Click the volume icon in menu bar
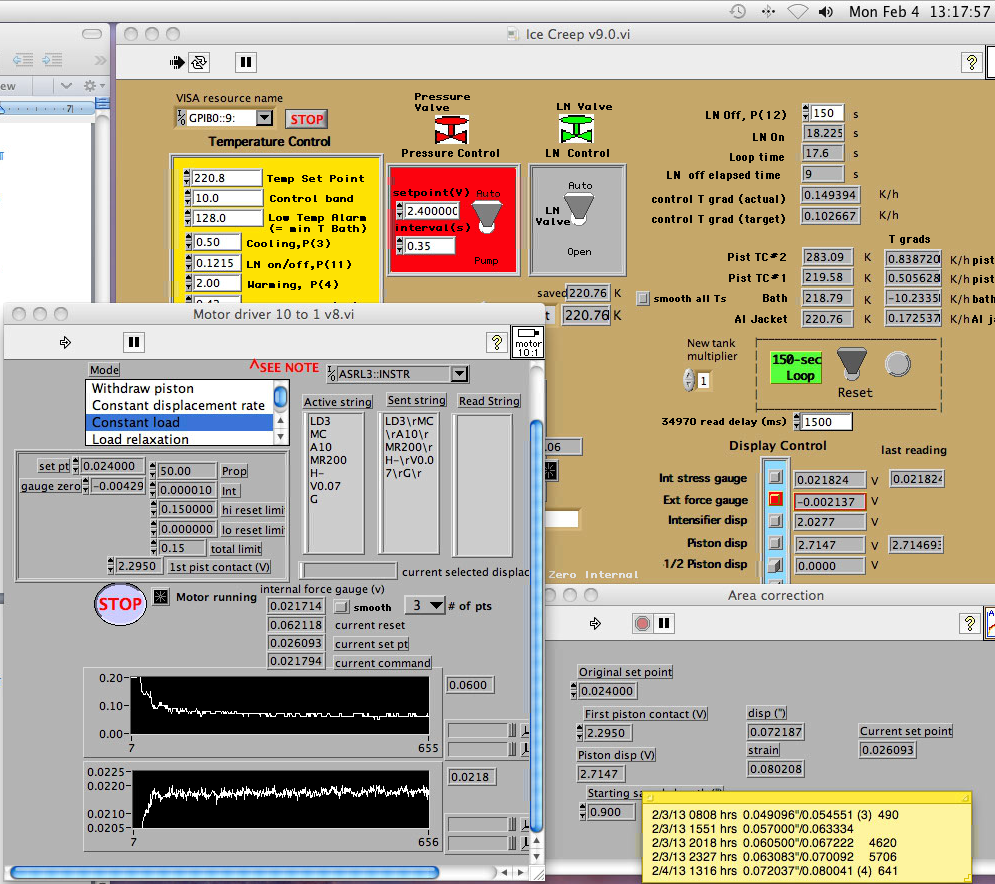 (x=826, y=12)
